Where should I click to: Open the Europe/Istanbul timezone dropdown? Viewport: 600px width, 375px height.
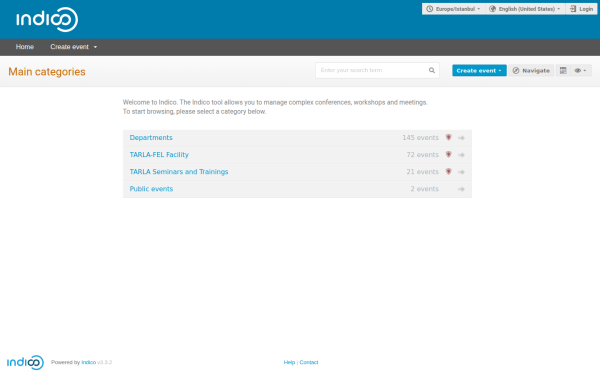[453, 9]
